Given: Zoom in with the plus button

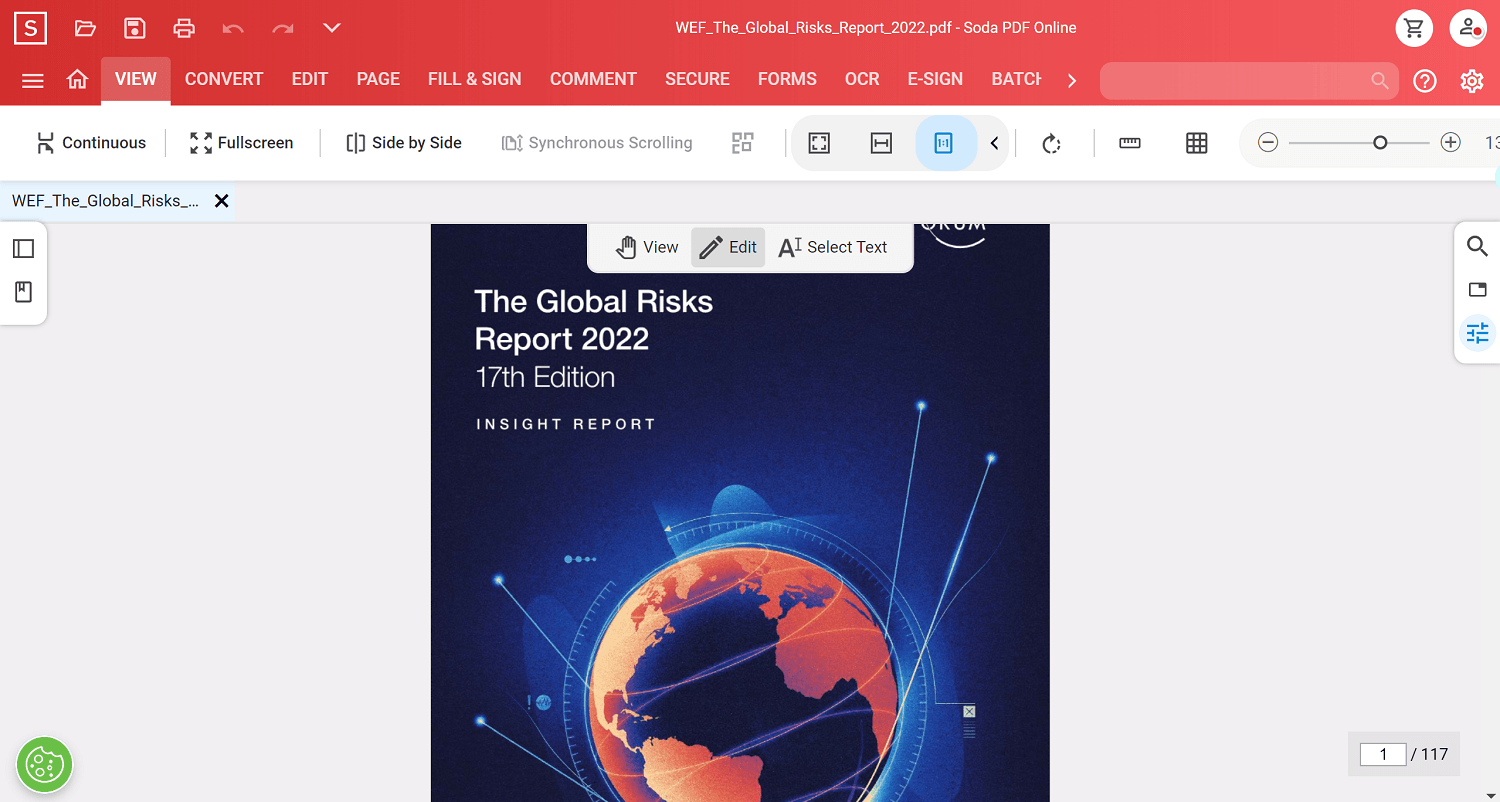Looking at the screenshot, I should [1451, 143].
